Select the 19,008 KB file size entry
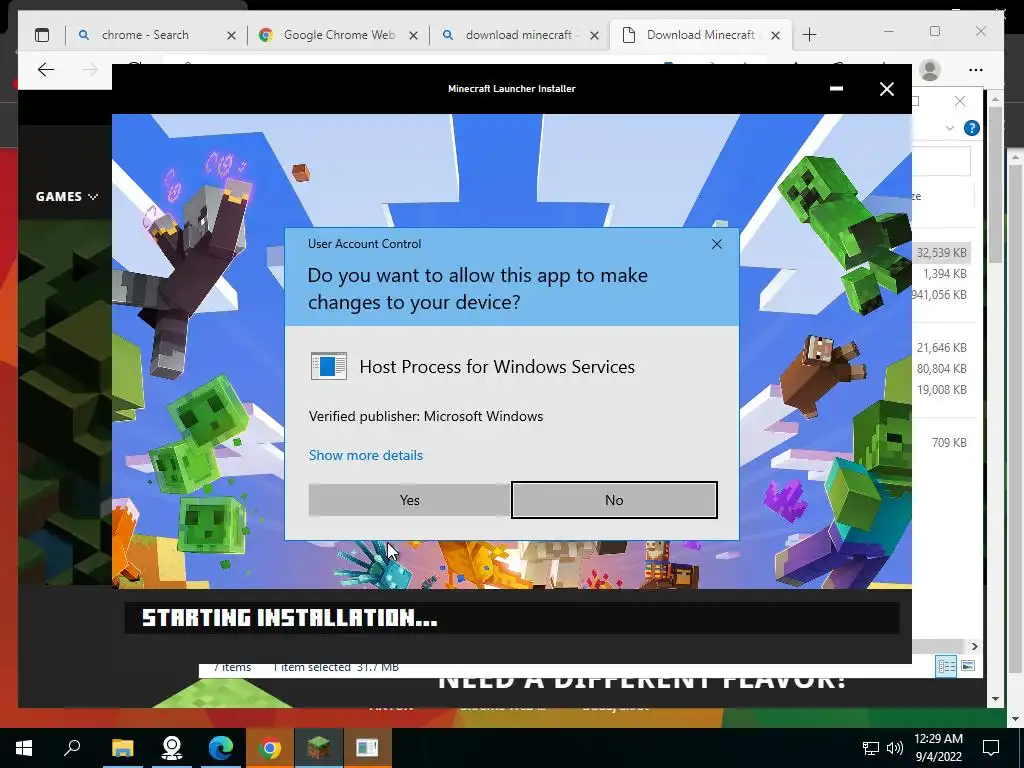Viewport: 1024px width, 768px height. (x=942, y=389)
